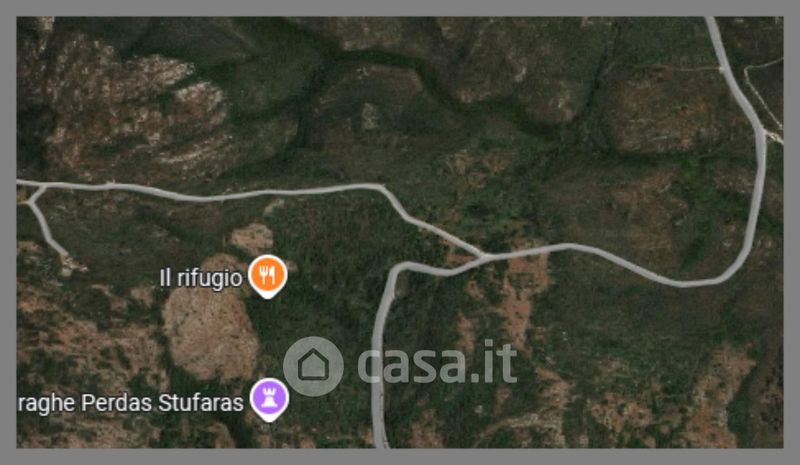Click the road at the map's top edge
The height and width of the screenshot is (465, 800).
point(712,26)
